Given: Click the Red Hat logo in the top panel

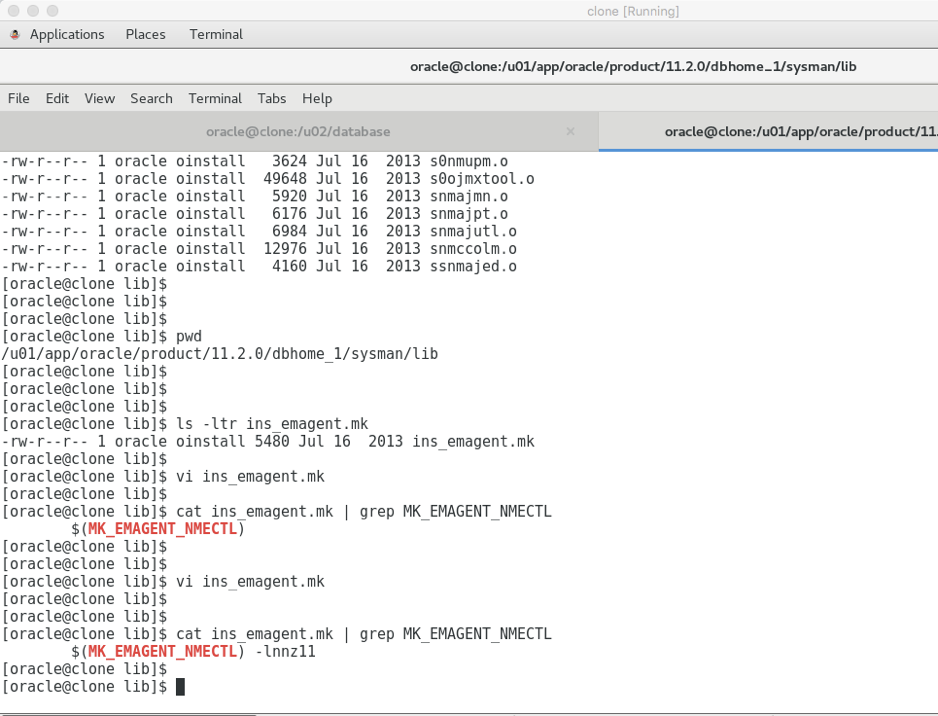Looking at the screenshot, I should pyautogui.click(x=14, y=34).
